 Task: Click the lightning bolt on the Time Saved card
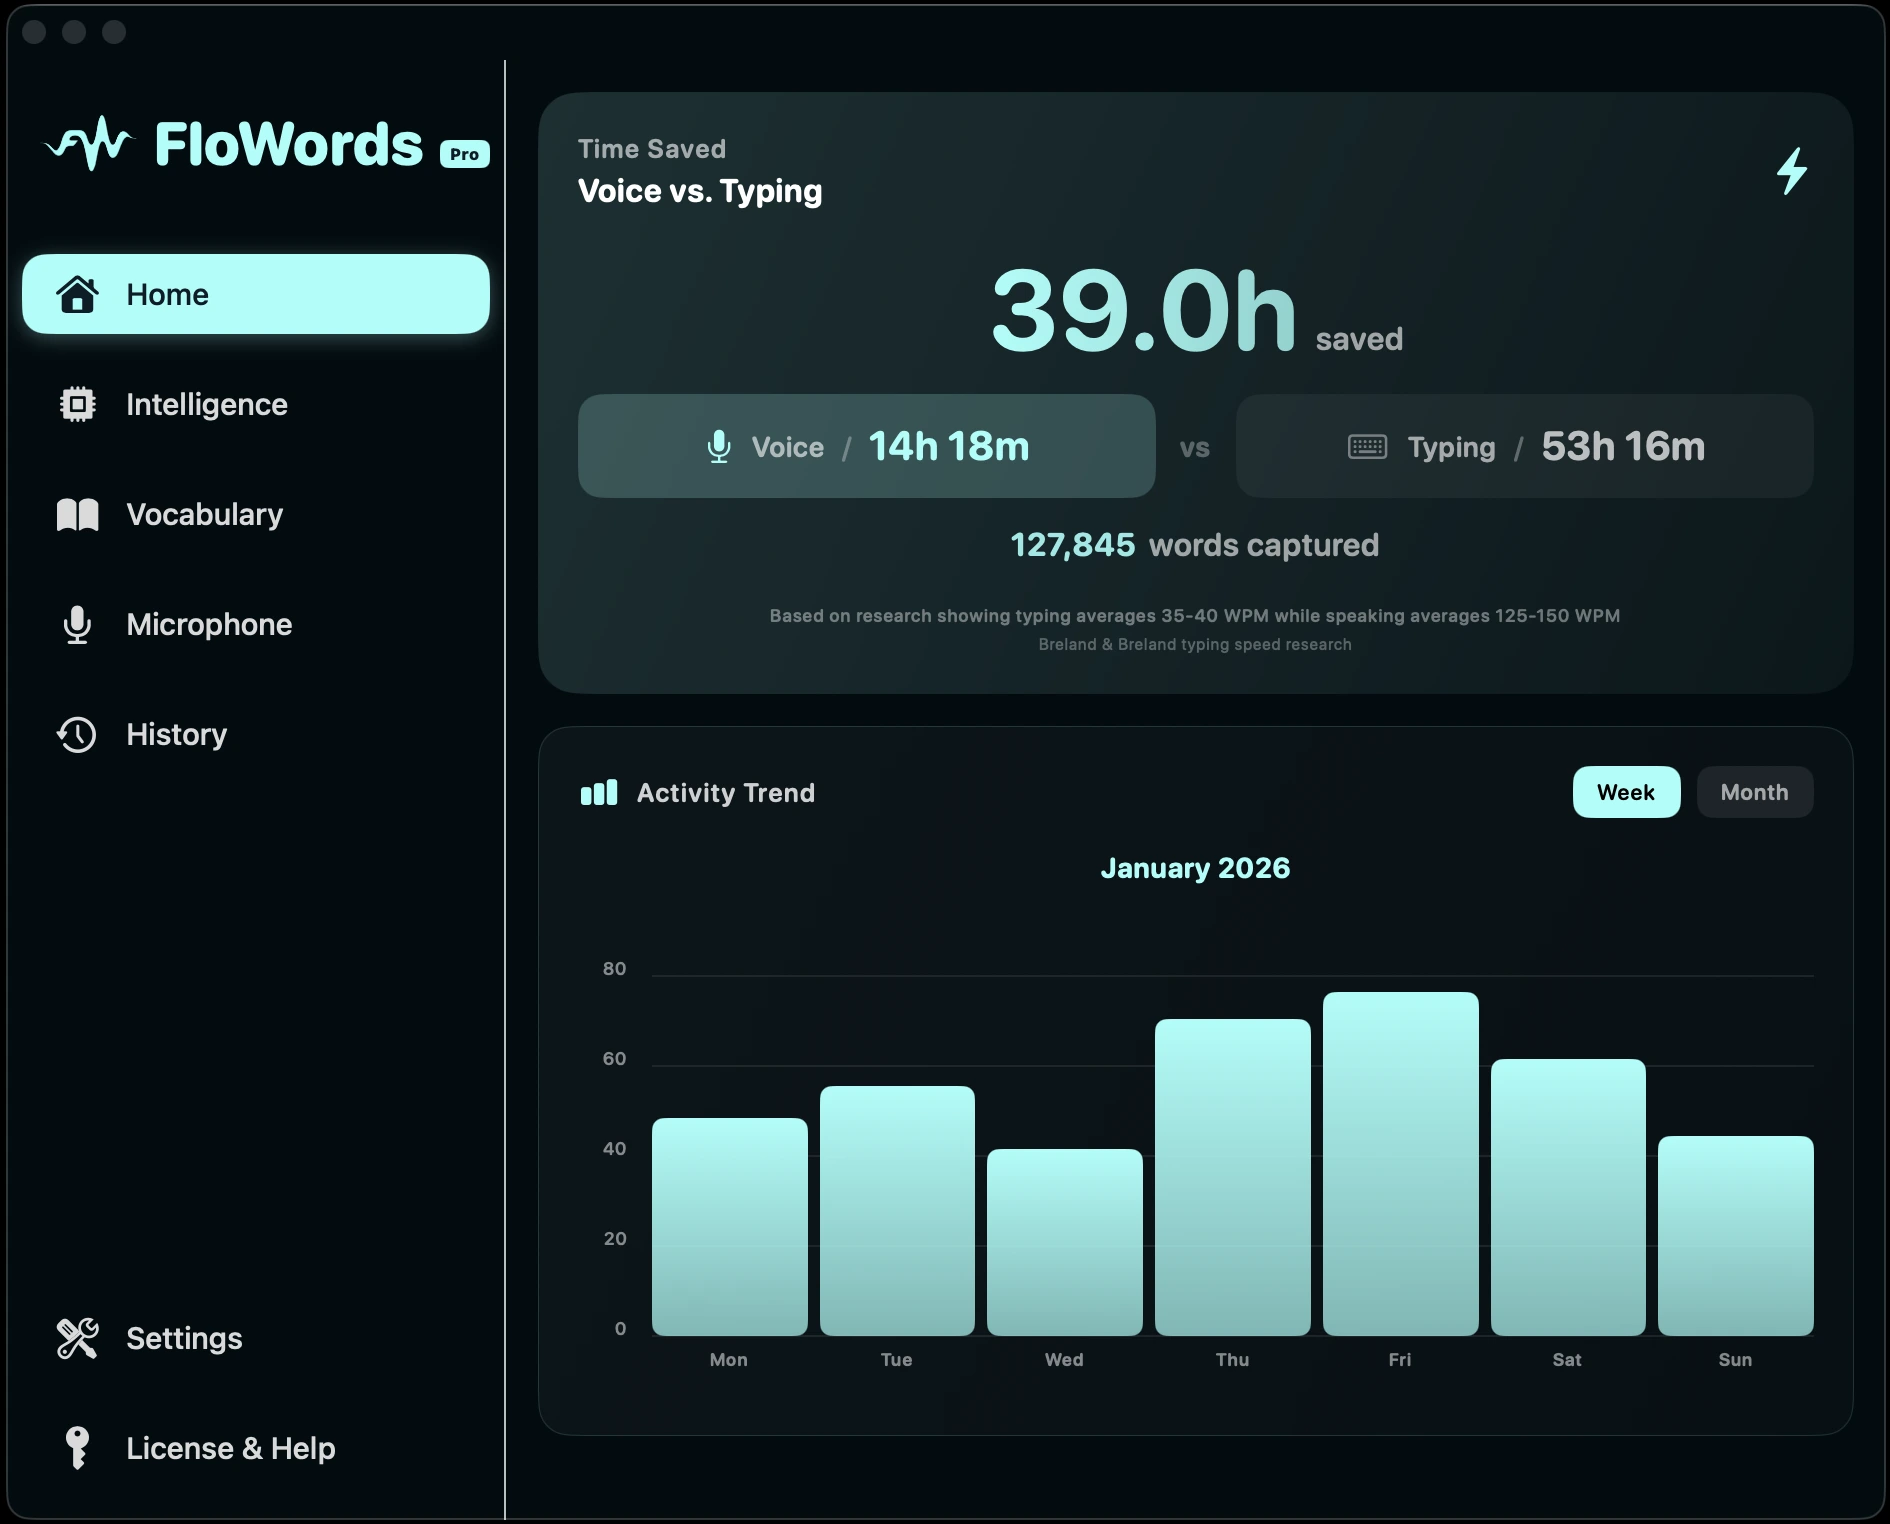[x=1791, y=171]
